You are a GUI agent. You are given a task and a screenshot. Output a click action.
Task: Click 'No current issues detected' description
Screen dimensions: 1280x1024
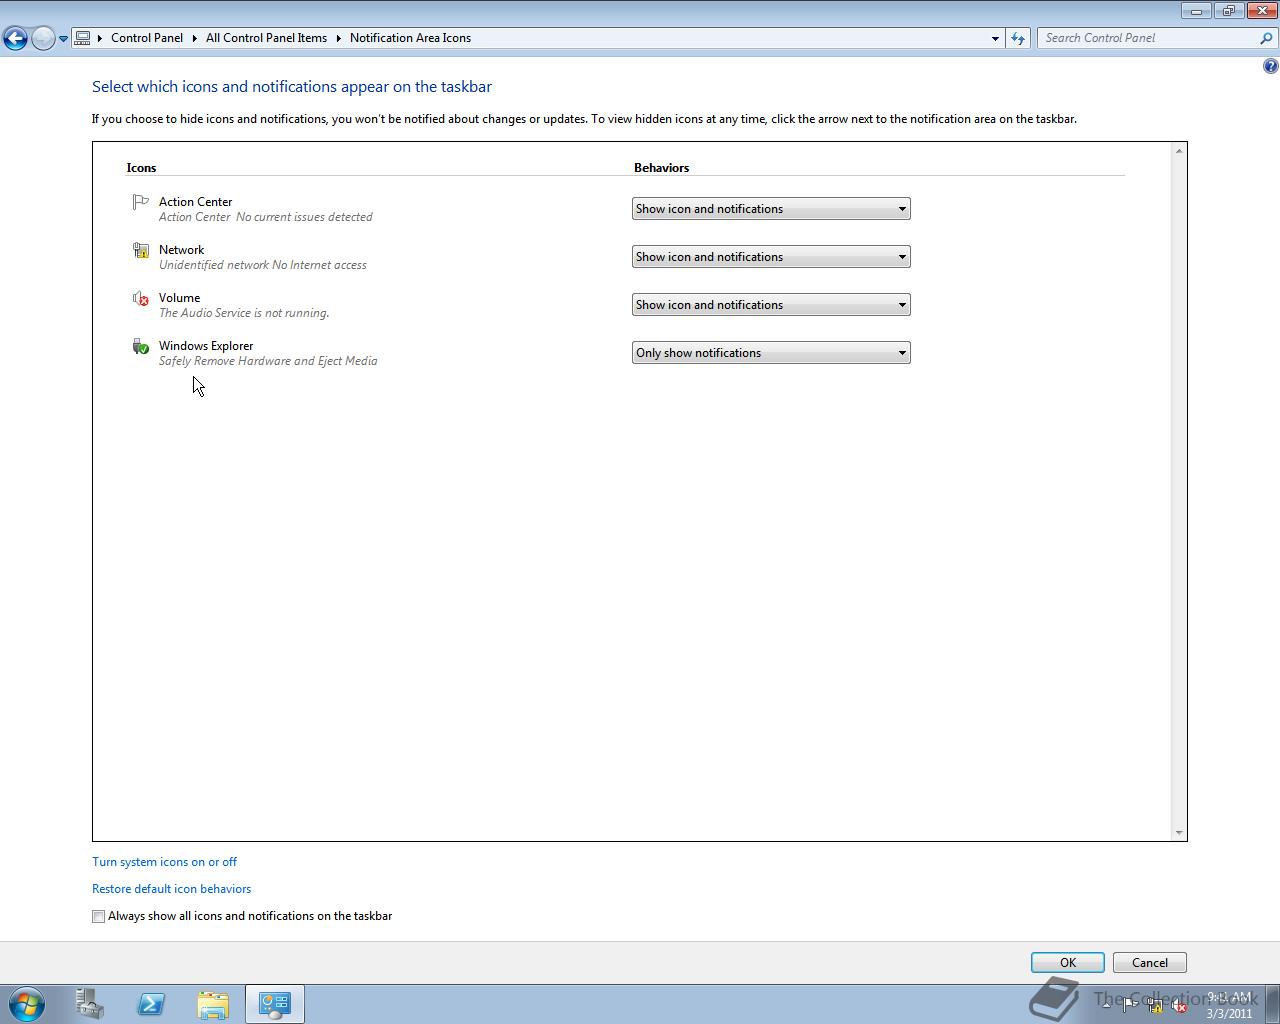(x=304, y=217)
